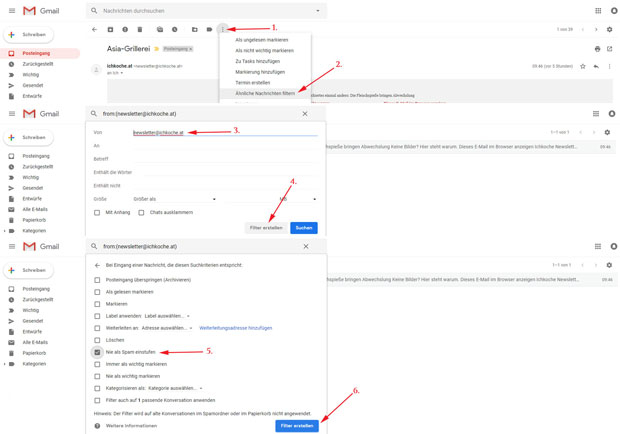The width and height of the screenshot is (620, 434).
Task: Select 'Ähnliche Nachrichten filtern' from the menu
Action: 265,93
